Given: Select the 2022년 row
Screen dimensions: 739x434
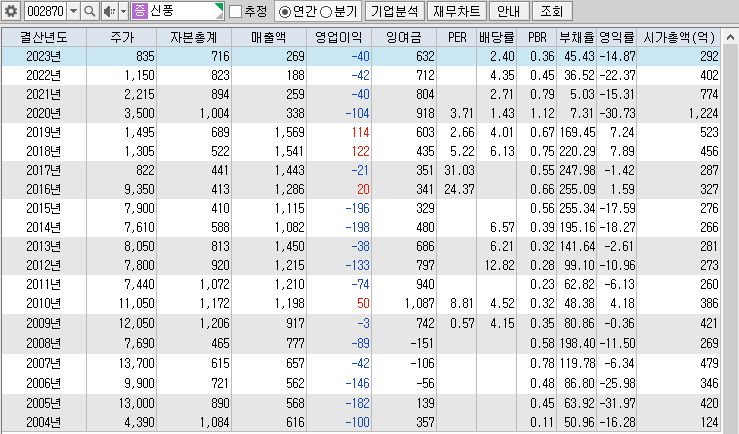Looking at the screenshot, I should tap(361, 75).
